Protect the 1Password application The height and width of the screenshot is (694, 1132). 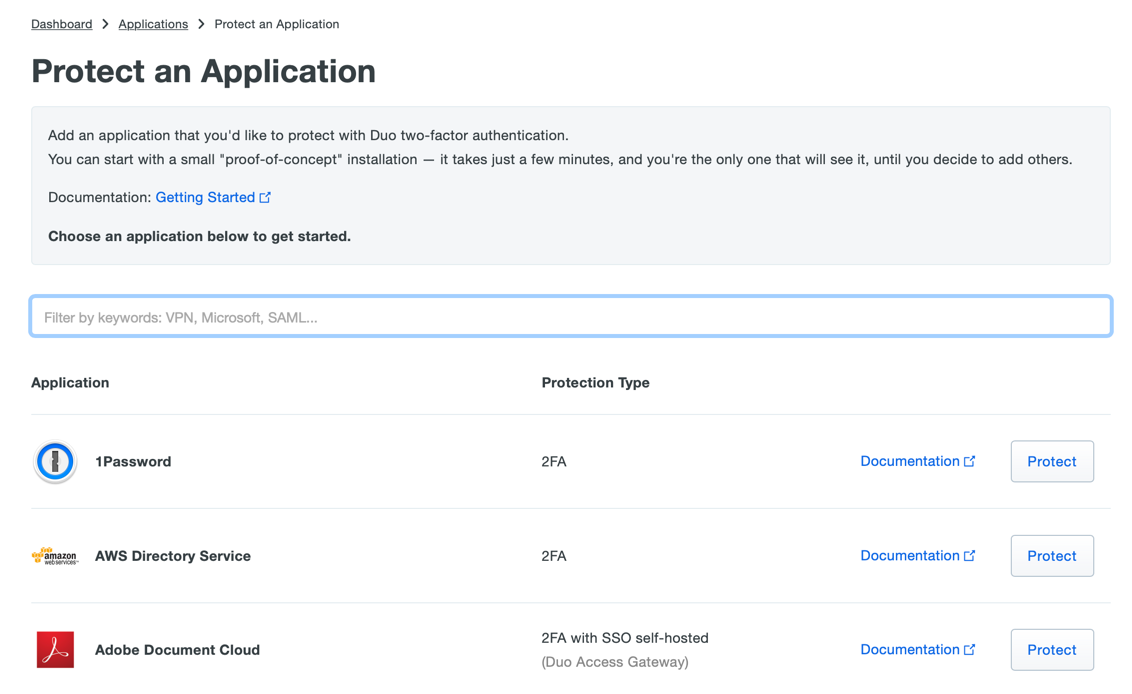1051,462
